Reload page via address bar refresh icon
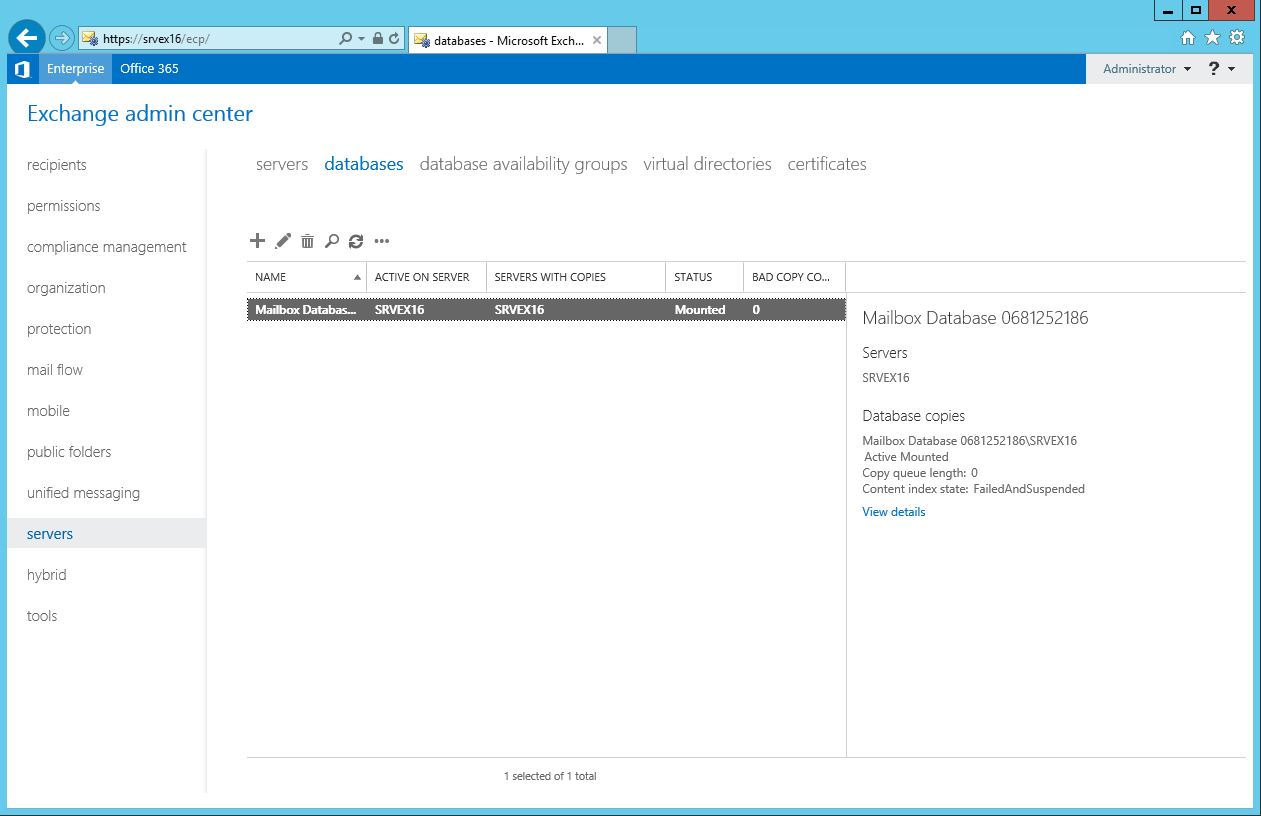This screenshot has width=1261, height=816. click(394, 39)
